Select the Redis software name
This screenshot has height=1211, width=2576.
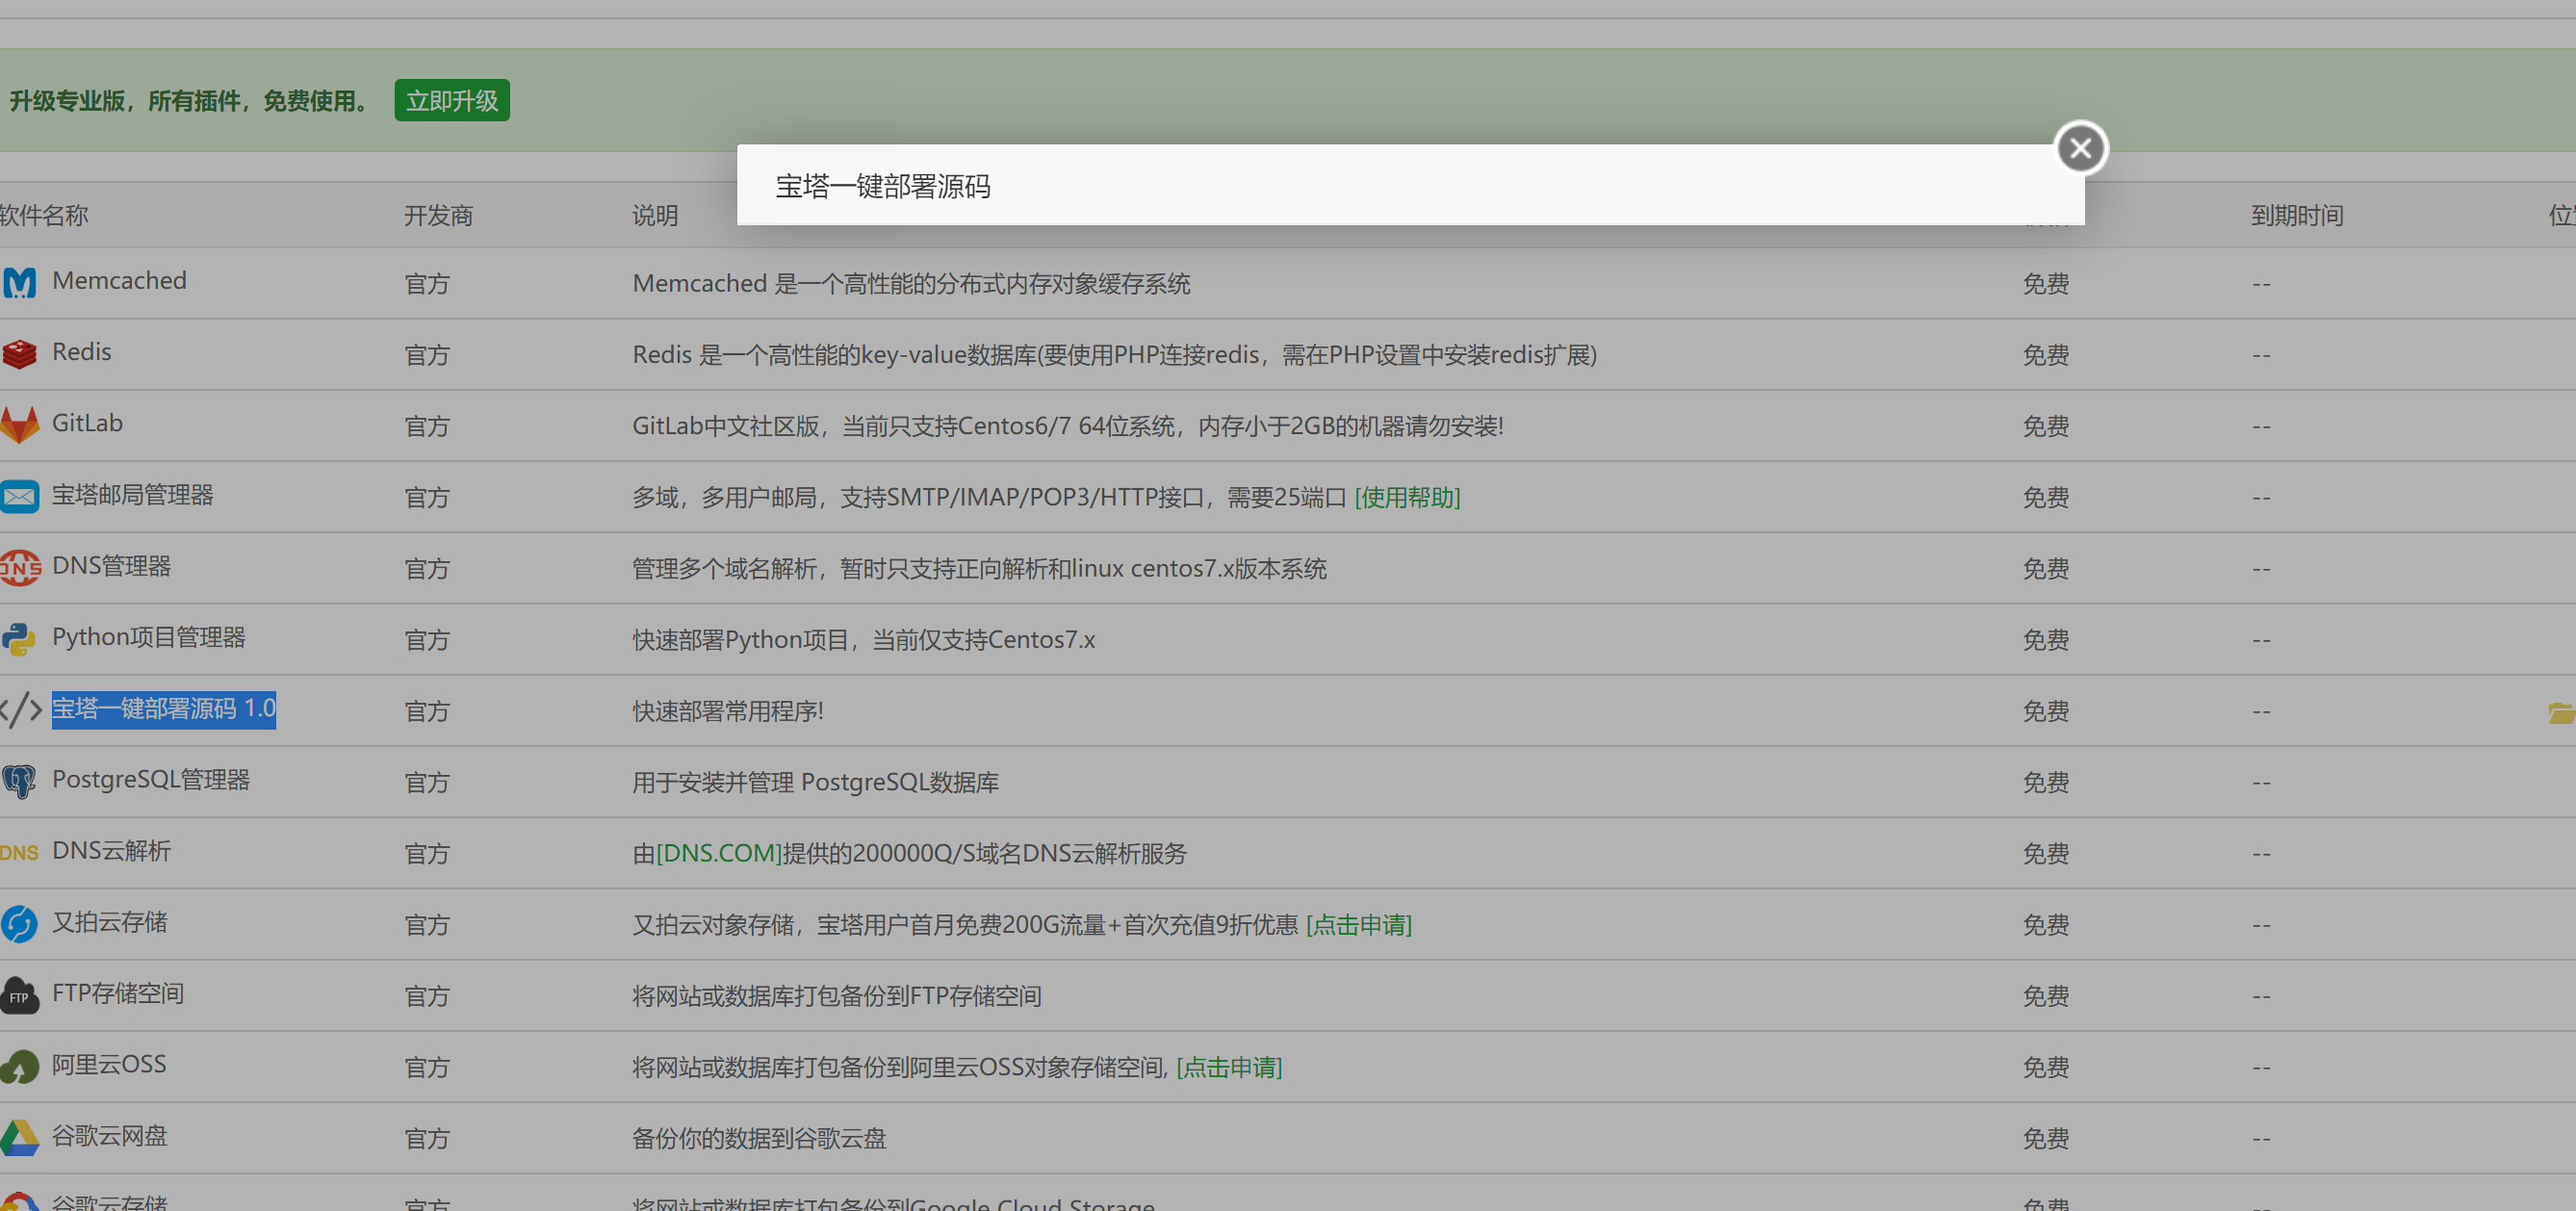coord(81,351)
